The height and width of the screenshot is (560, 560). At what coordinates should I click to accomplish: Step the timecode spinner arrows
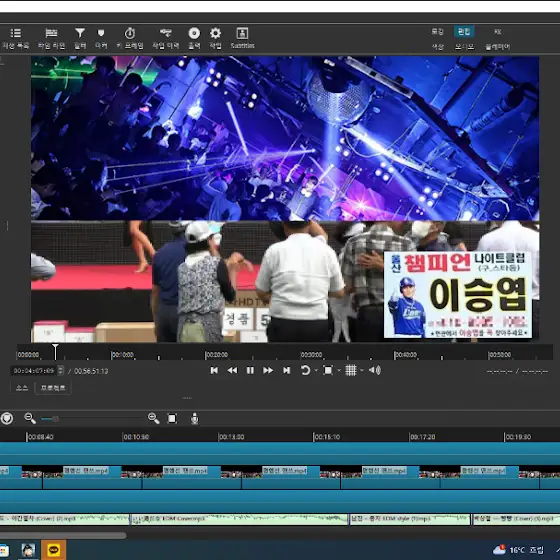tap(61, 371)
